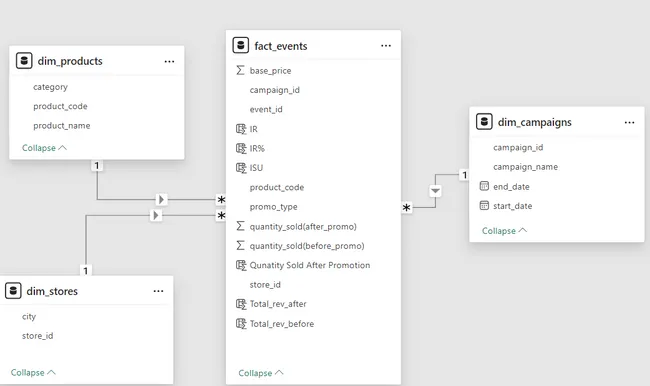Click the fact_events table database icon
Viewport: 650px width, 386px height.
click(241, 46)
